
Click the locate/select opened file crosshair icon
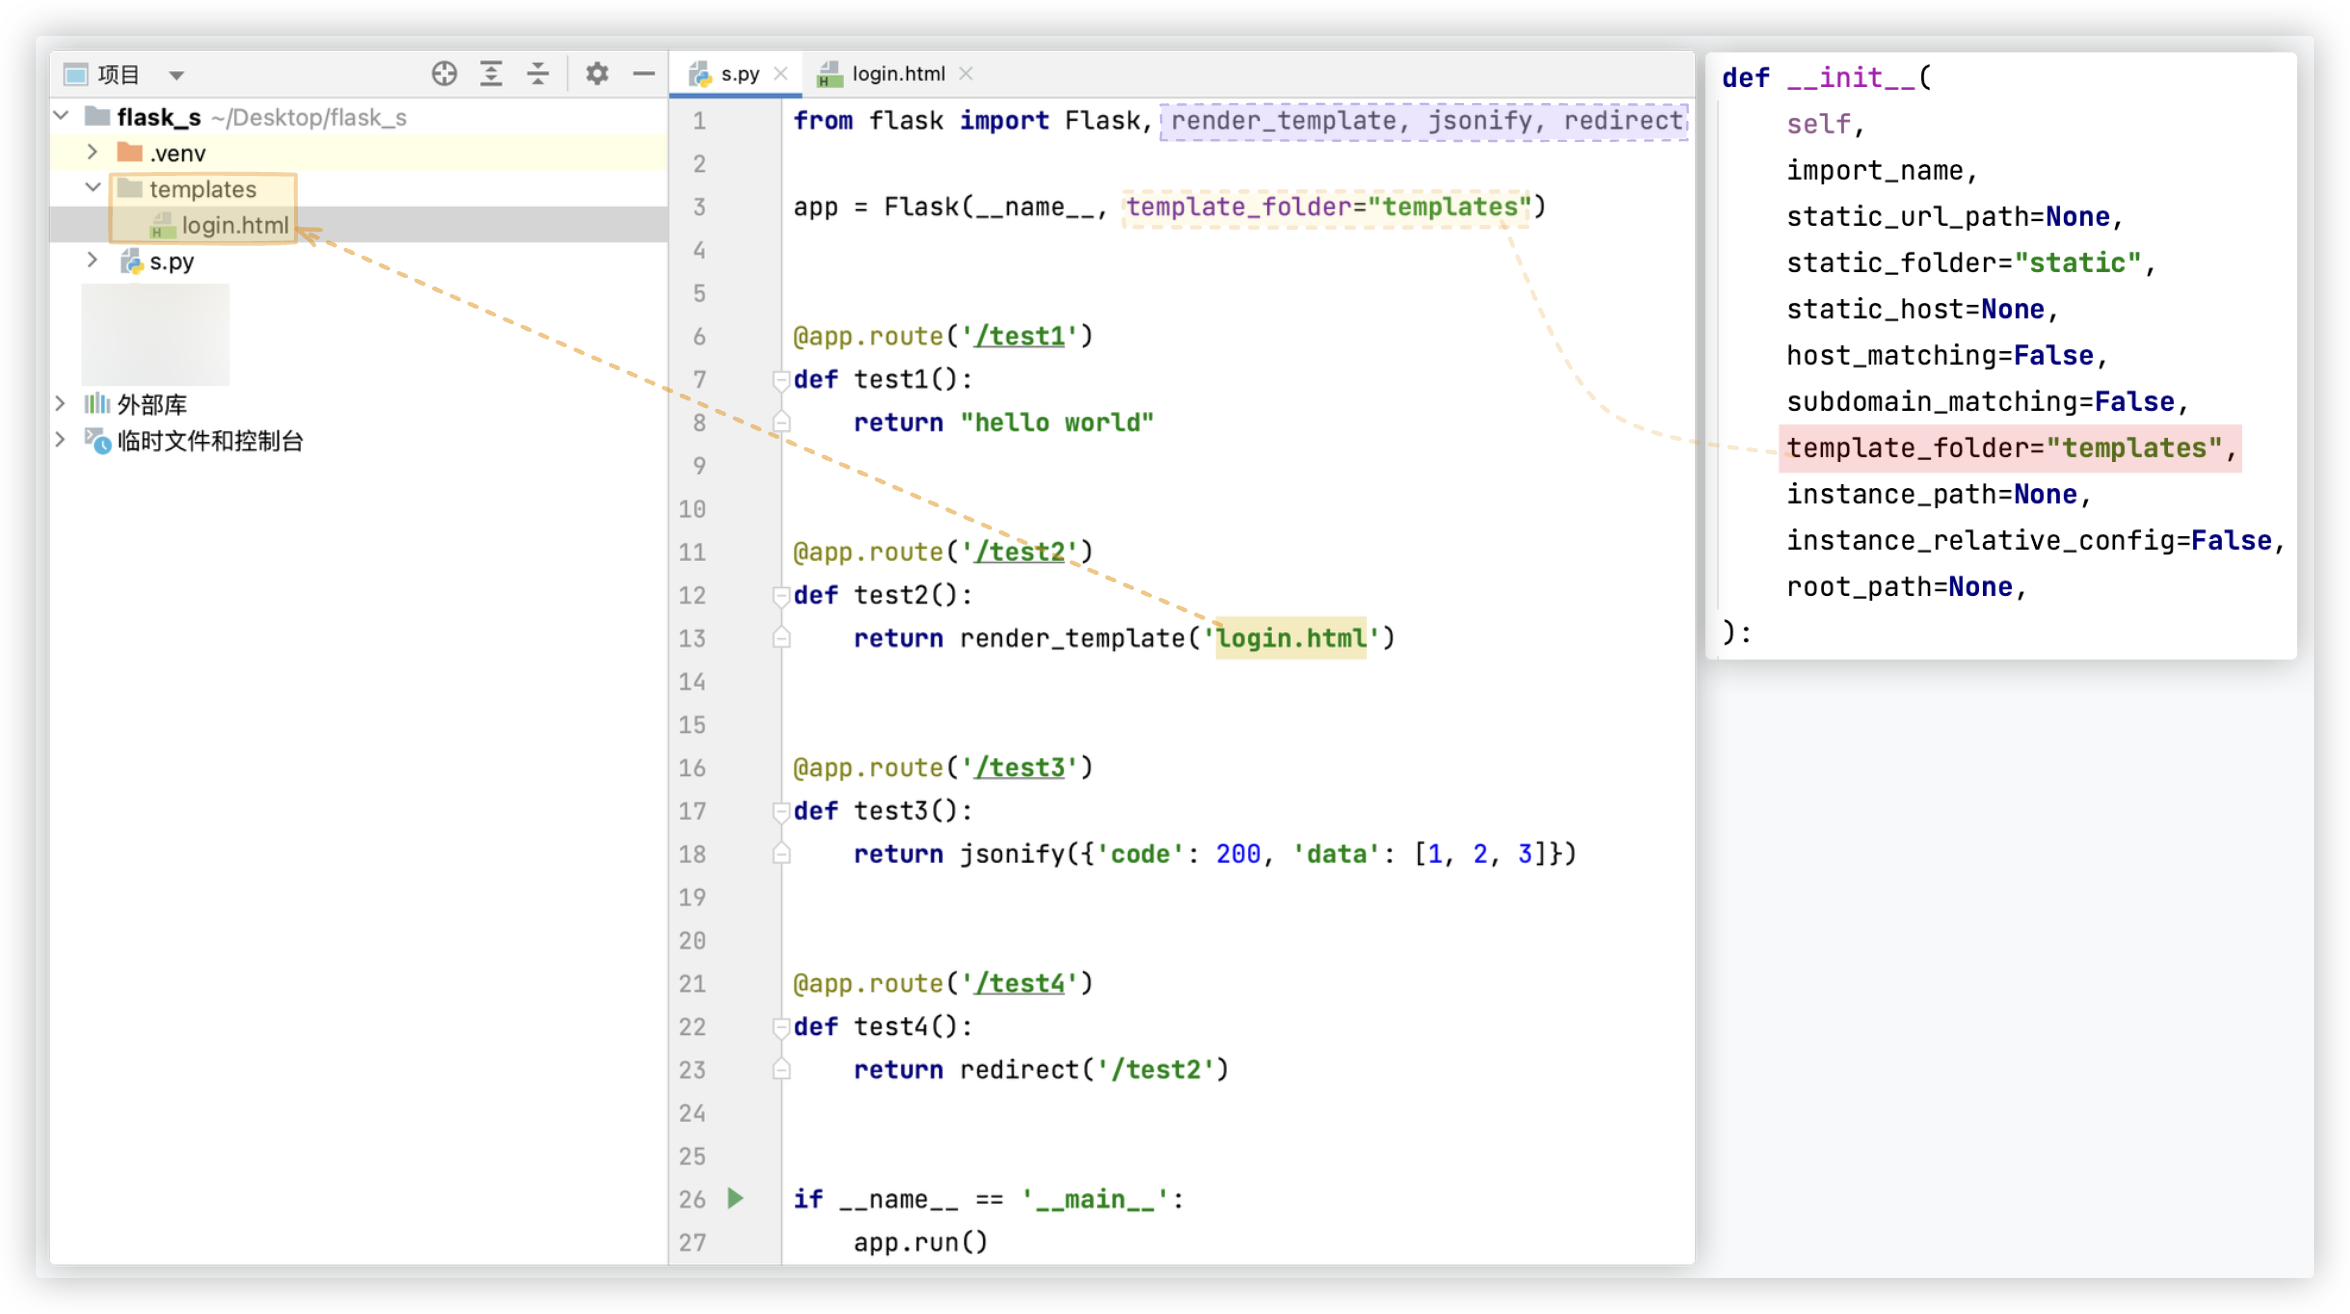point(444,74)
